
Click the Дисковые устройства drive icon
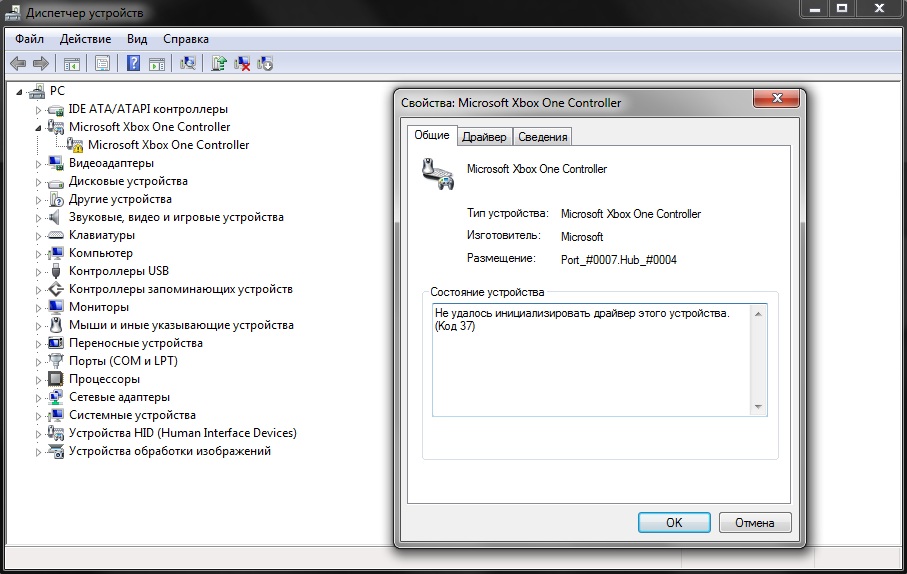[56, 182]
